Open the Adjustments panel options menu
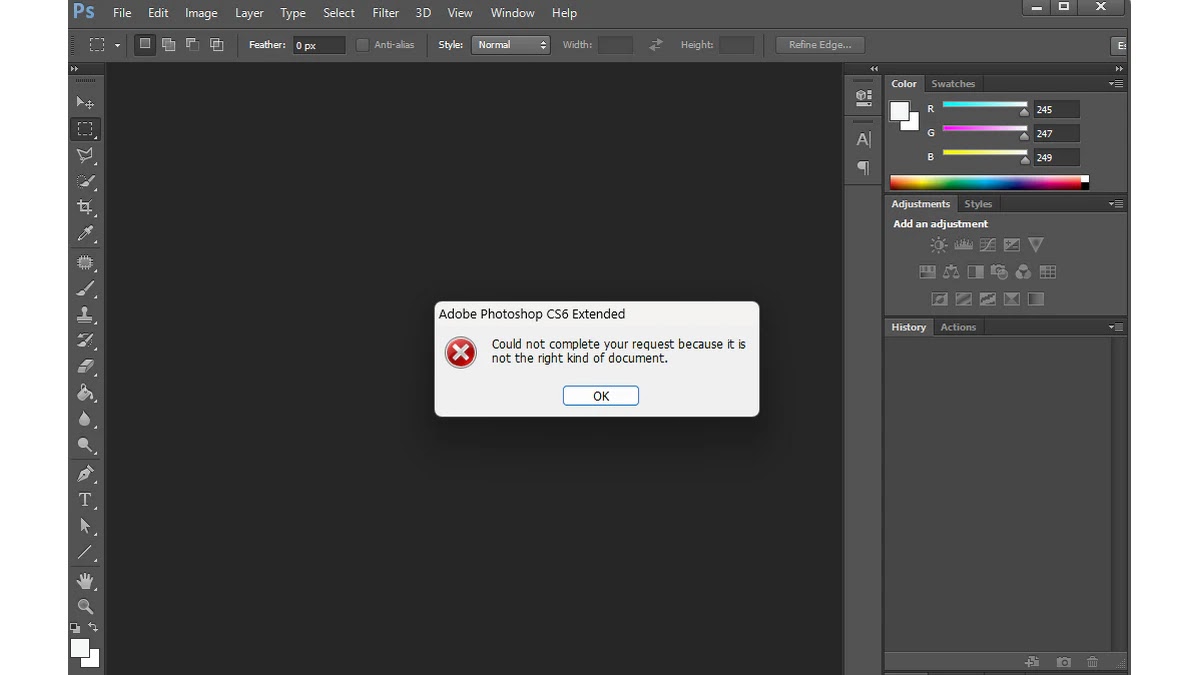 point(1116,204)
